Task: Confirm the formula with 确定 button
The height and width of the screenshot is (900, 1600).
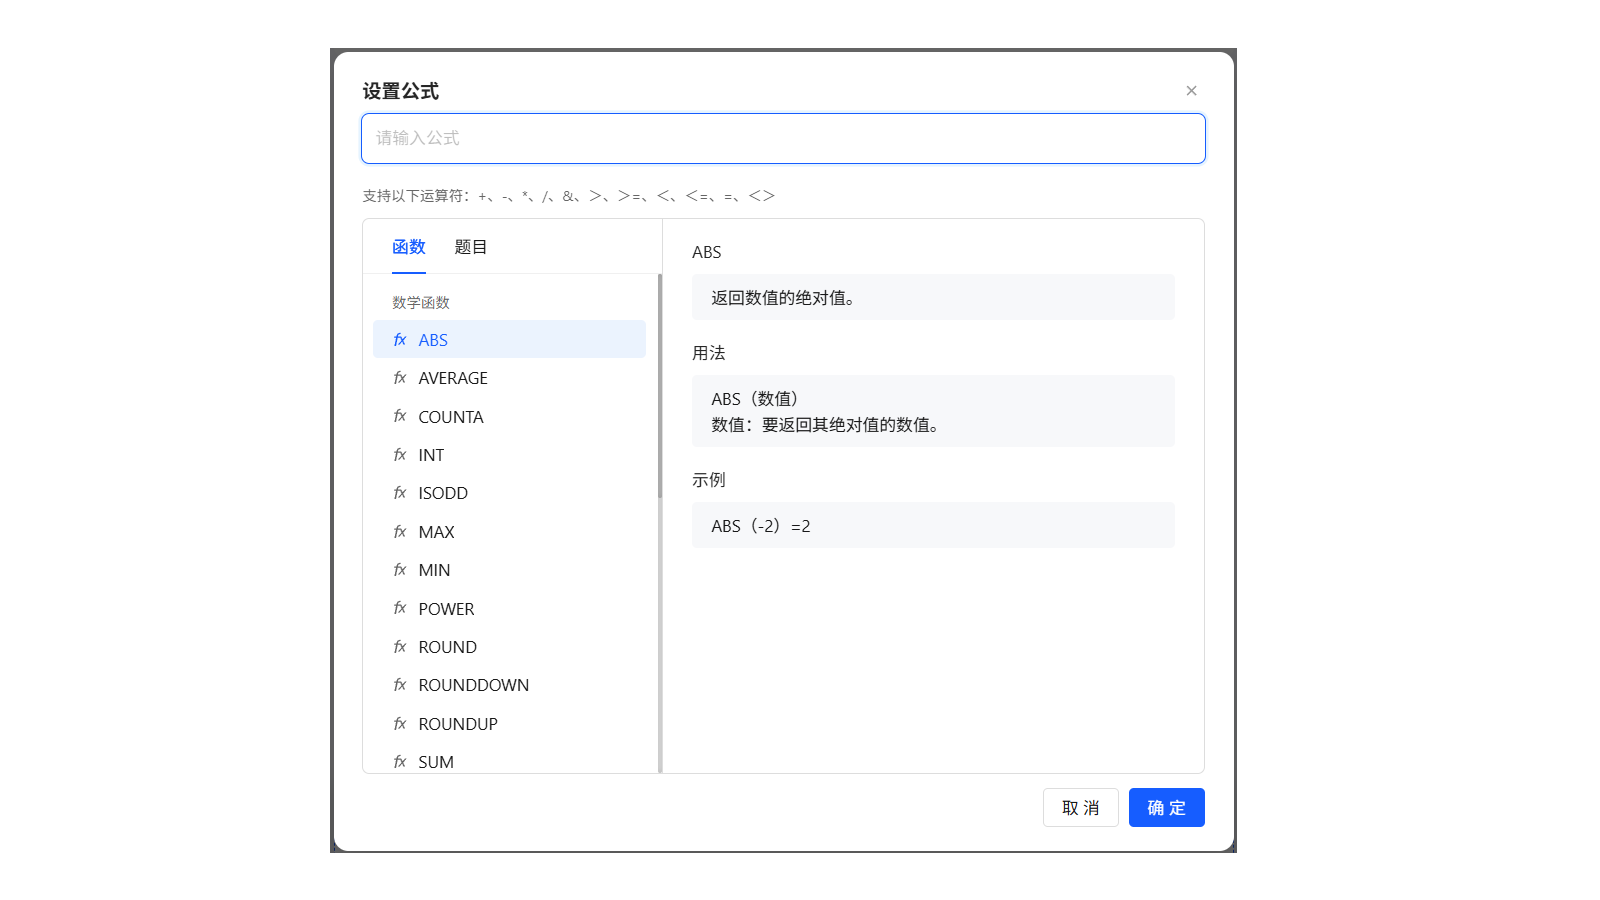Action: (1166, 807)
